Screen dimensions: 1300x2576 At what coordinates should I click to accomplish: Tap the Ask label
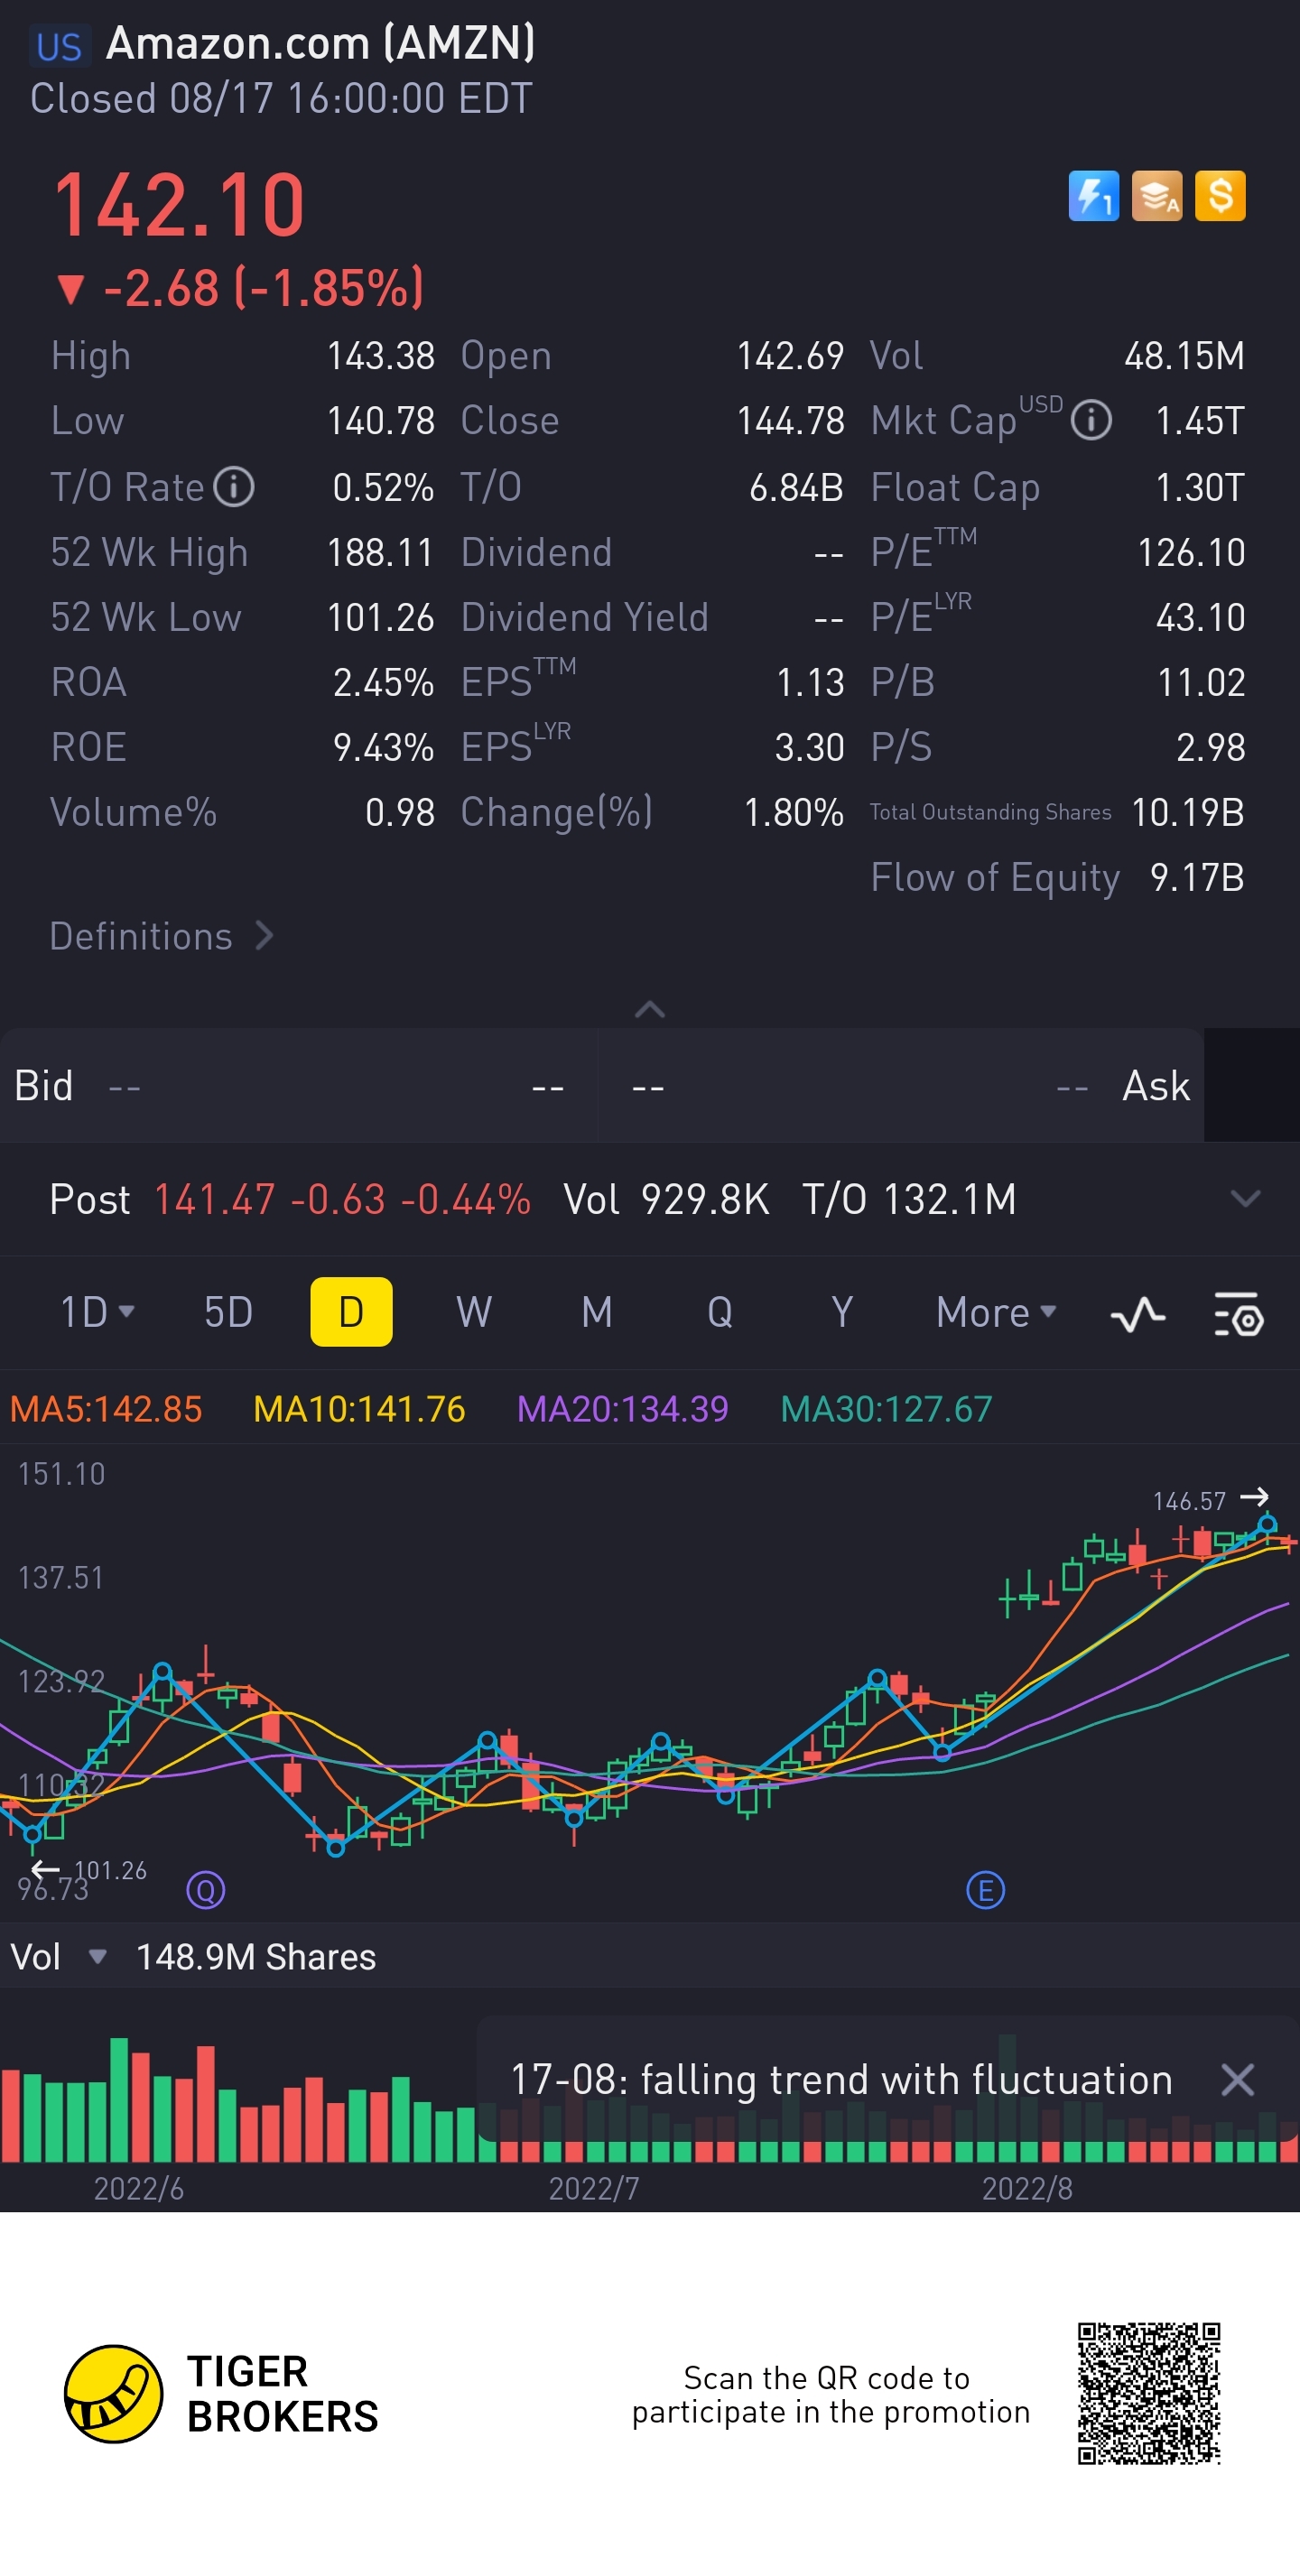1156,1086
